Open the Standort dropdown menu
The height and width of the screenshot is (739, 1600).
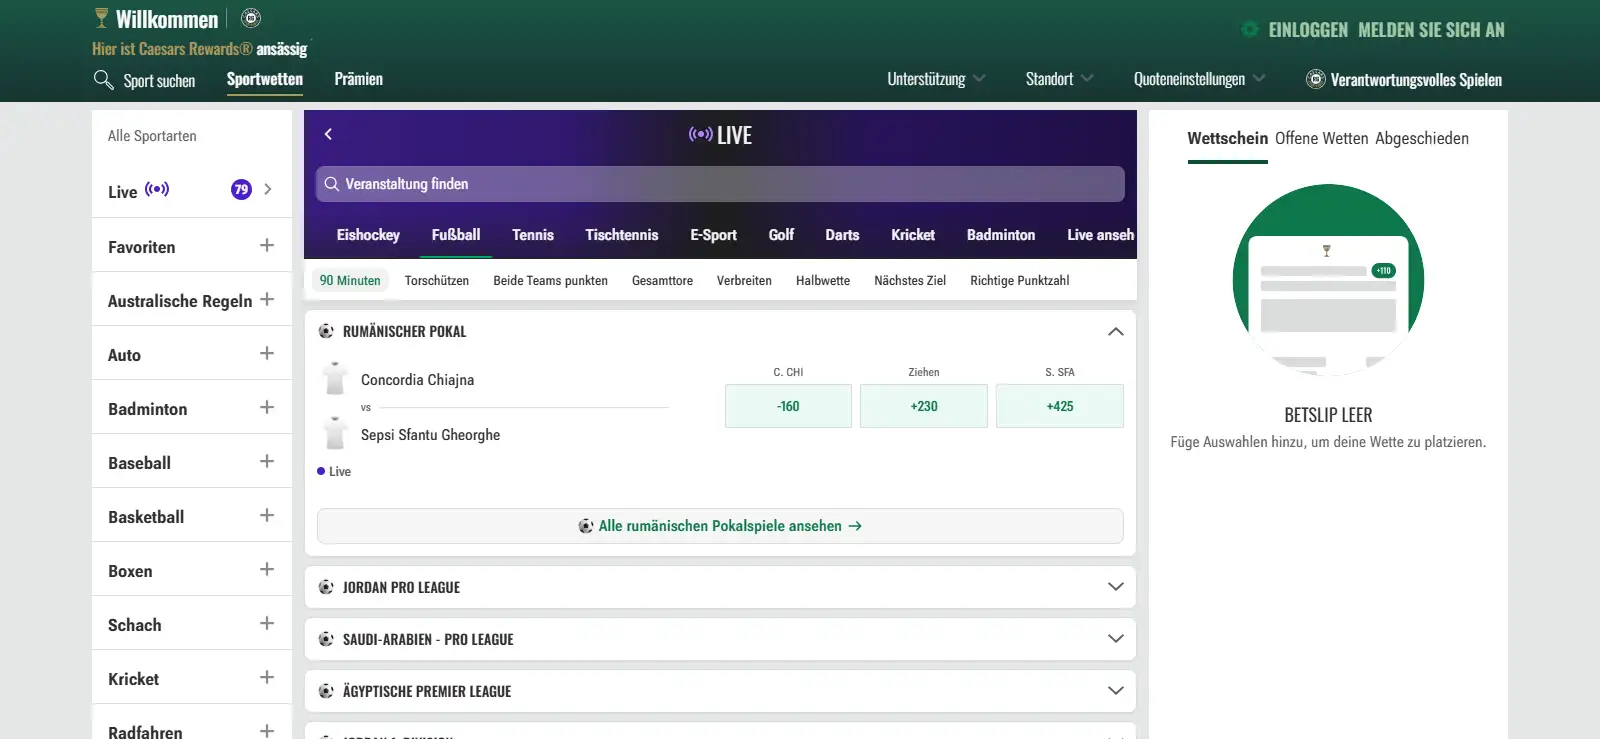click(1059, 79)
